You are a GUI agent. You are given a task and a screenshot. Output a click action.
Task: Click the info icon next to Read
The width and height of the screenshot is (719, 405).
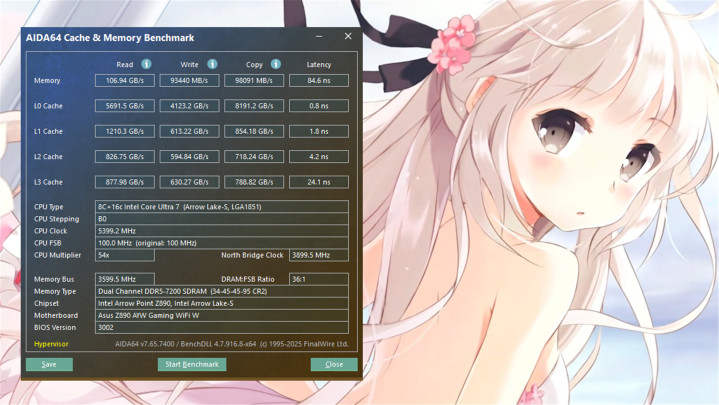tap(146, 64)
